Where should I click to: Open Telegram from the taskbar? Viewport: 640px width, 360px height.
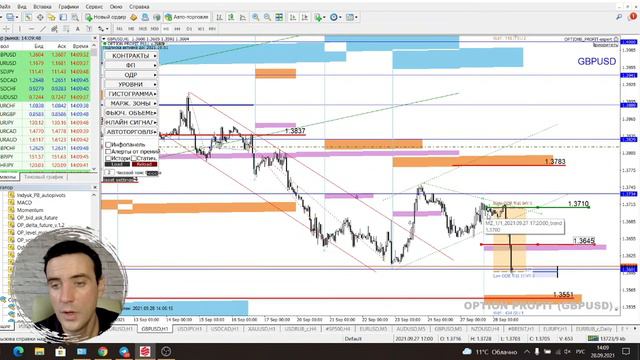point(124,351)
